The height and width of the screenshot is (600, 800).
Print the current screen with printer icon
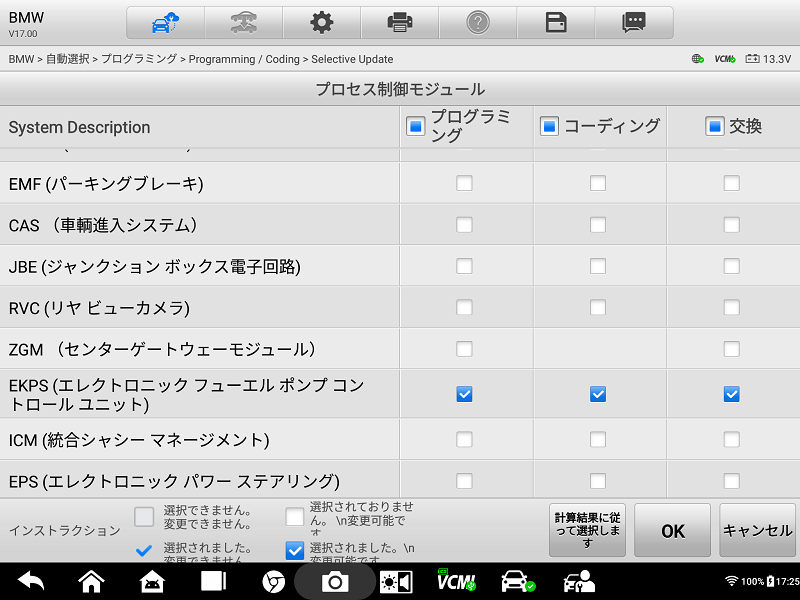(399, 23)
